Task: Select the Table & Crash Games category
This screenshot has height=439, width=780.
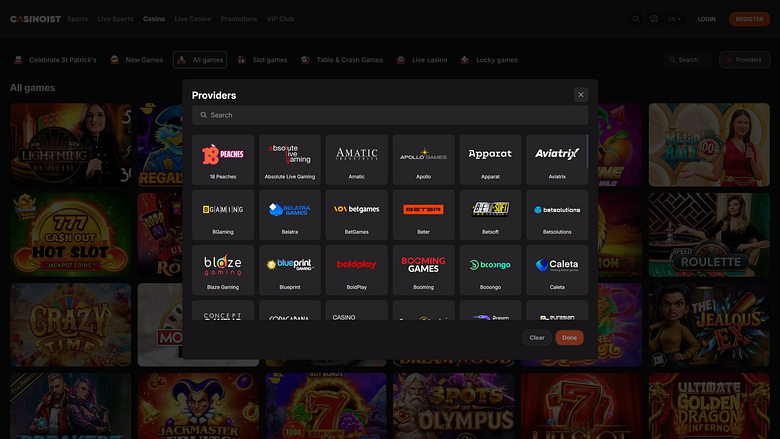Action: [x=342, y=60]
